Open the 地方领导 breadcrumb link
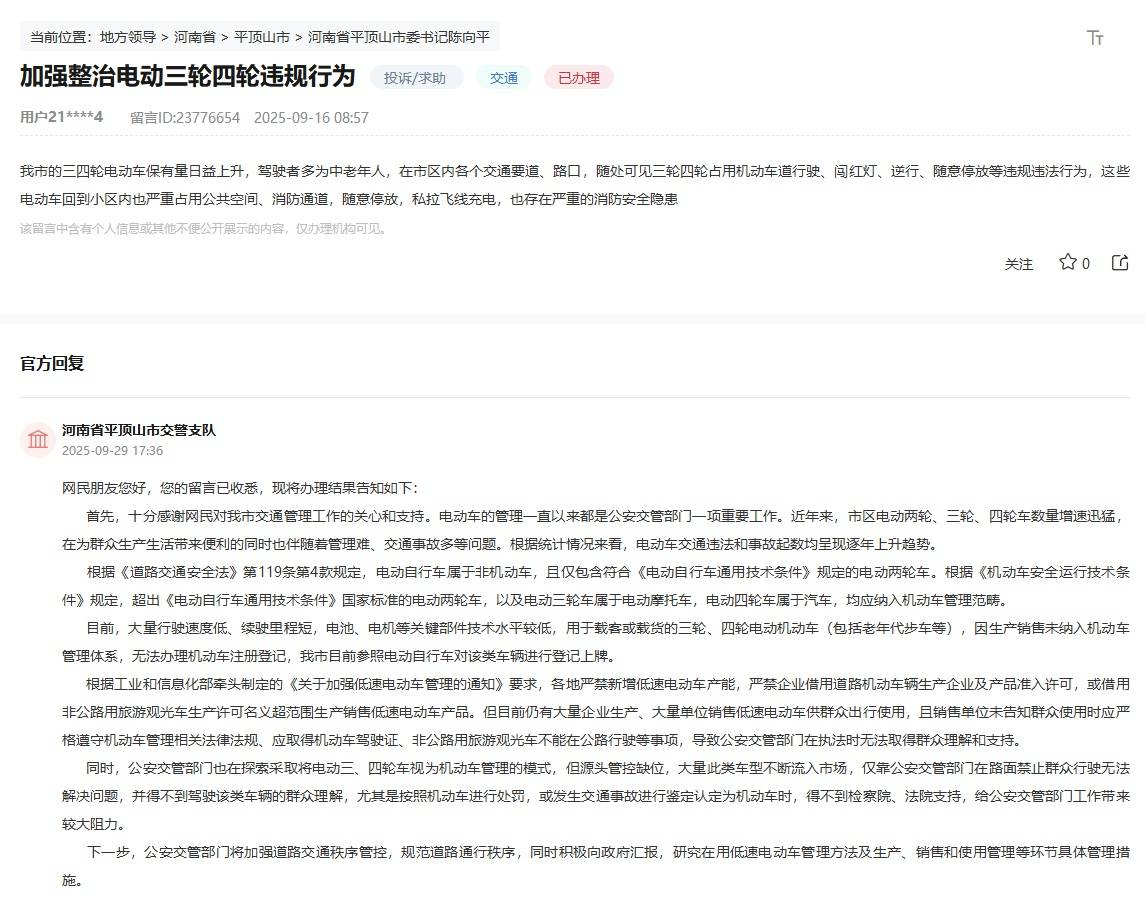Image resolution: width=1145 pixels, height=905 pixels. (x=127, y=37)
